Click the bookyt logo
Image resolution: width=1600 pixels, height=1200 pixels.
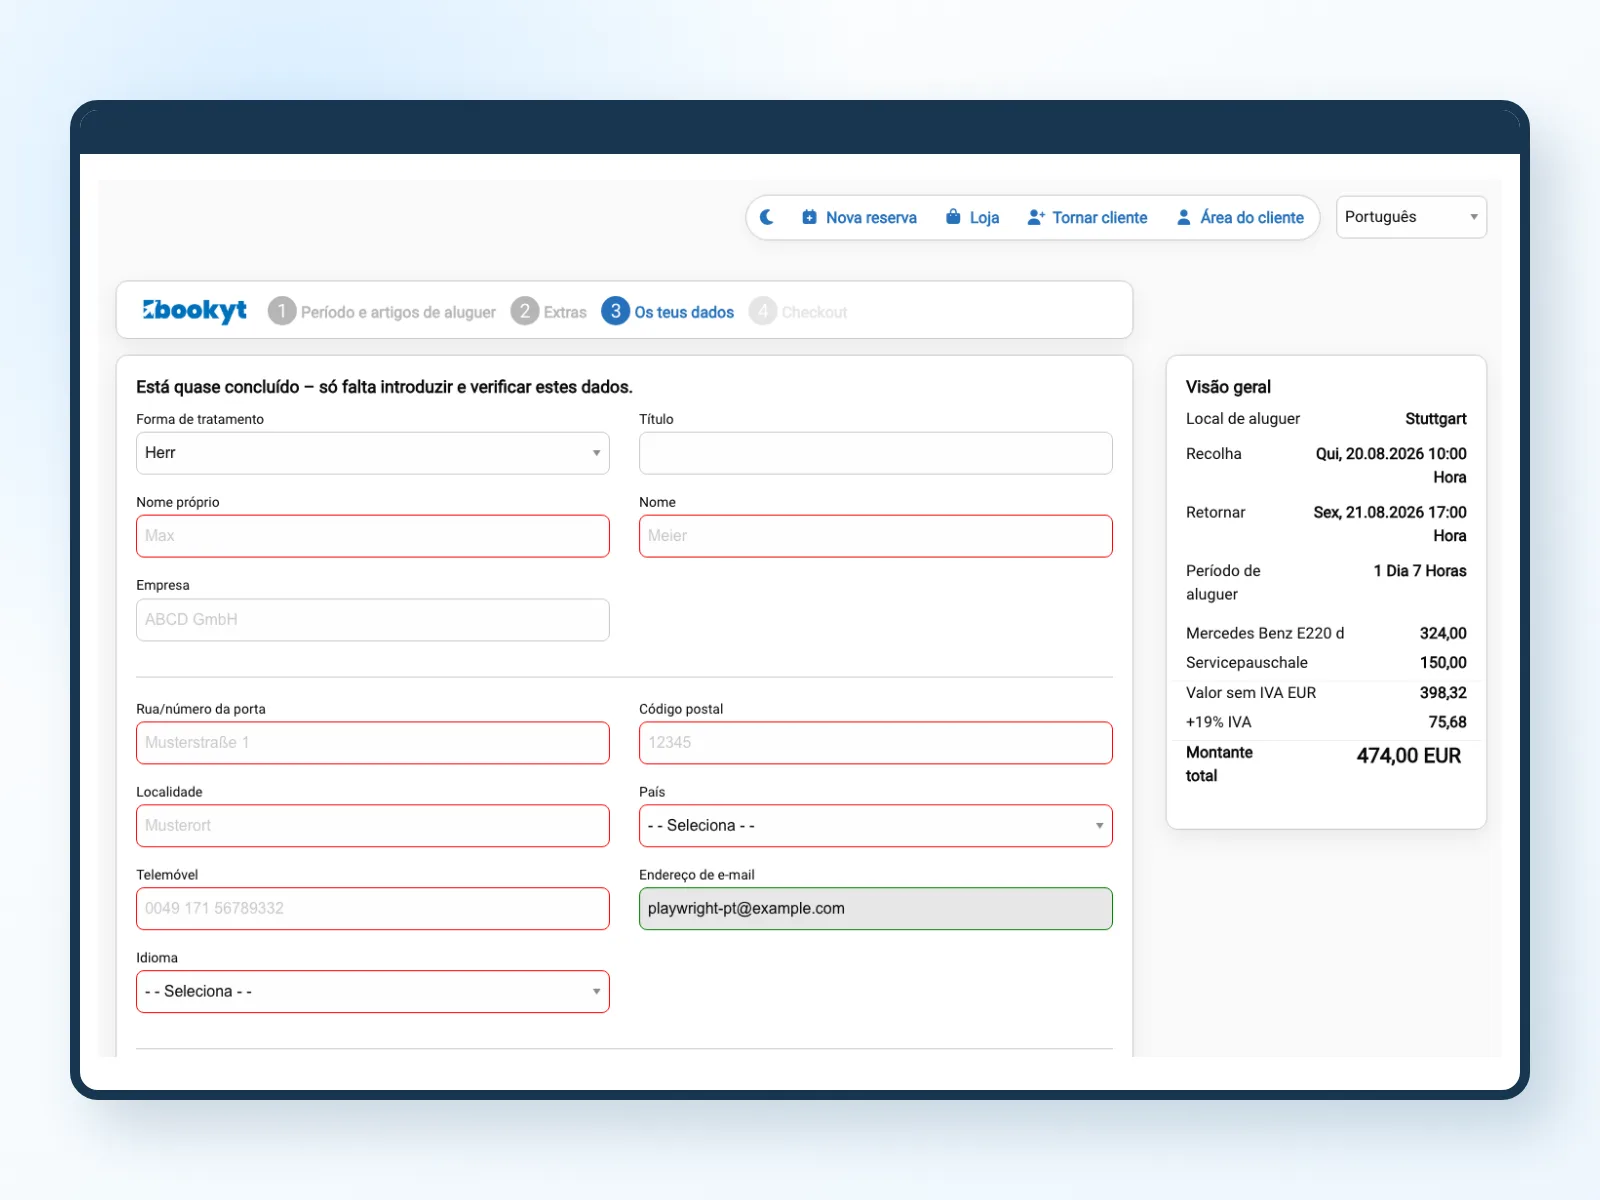point(194,311)
